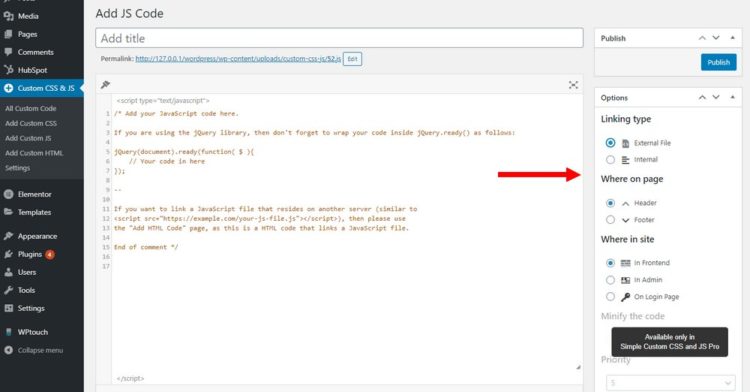Click Collapse menu icon
Image resolution: width=750 pixels, height=392 pixels.
pyautogui.click(x=8, y=350)
